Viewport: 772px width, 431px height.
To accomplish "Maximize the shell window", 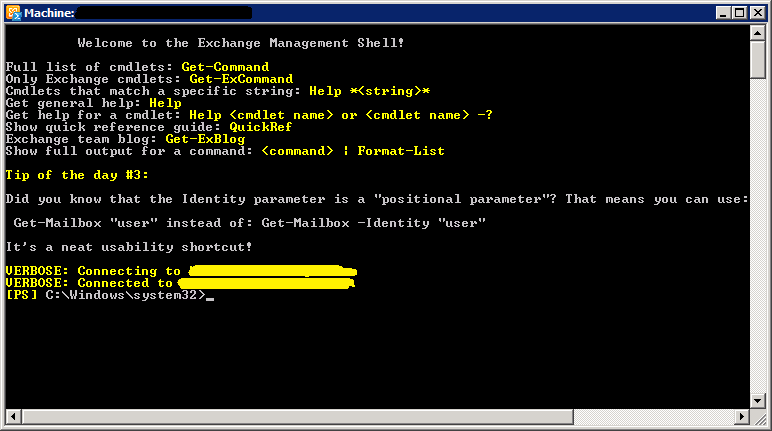I will pyautogui.click(x=740, y=13).
